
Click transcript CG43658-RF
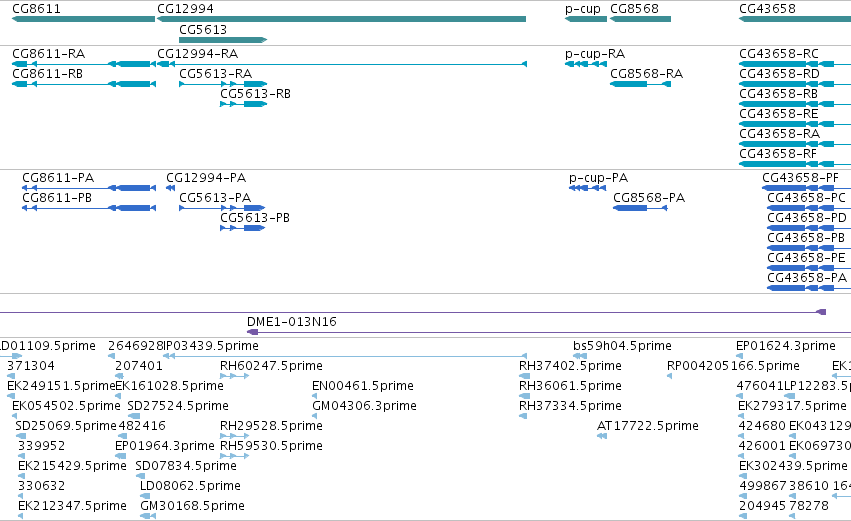pyautogui.click(x=795, y=164)
